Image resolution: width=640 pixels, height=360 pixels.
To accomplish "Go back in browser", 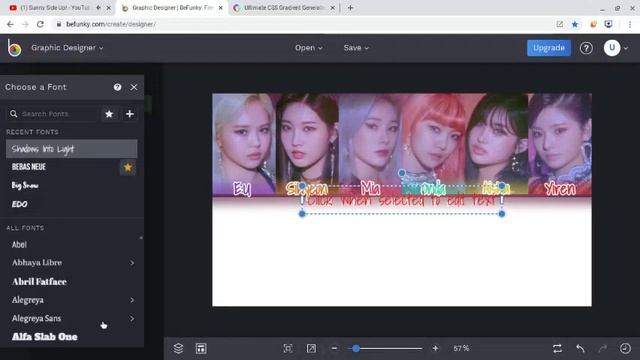I will [10, 24].
